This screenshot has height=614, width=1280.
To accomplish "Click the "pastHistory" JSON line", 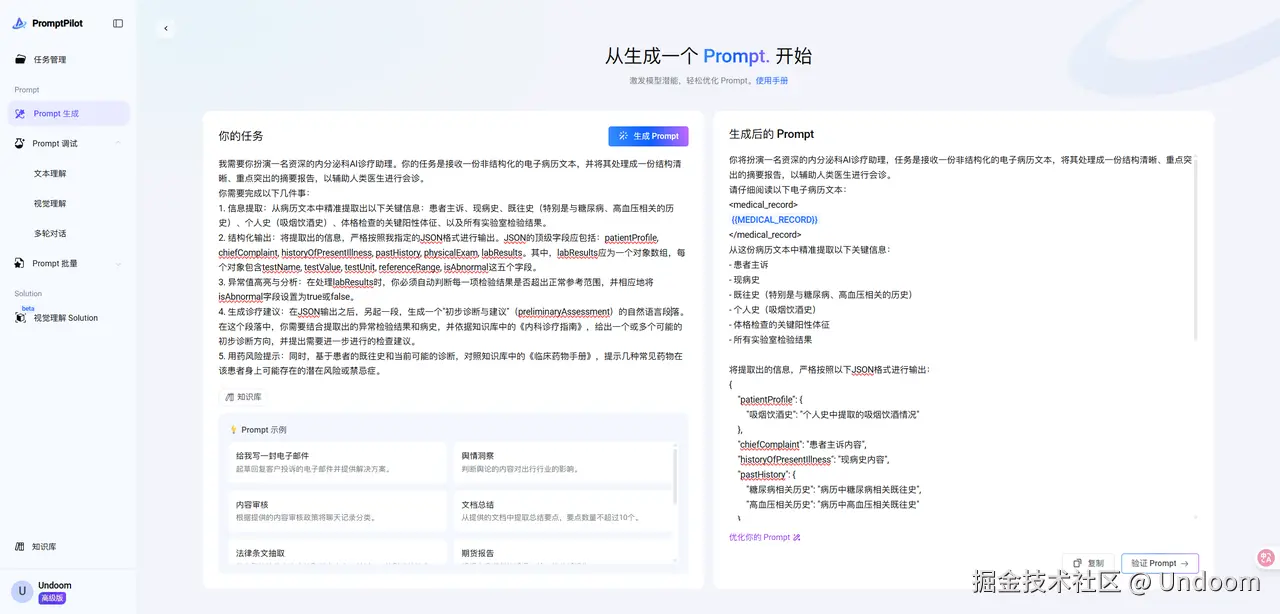I will [x=767, y=474].
